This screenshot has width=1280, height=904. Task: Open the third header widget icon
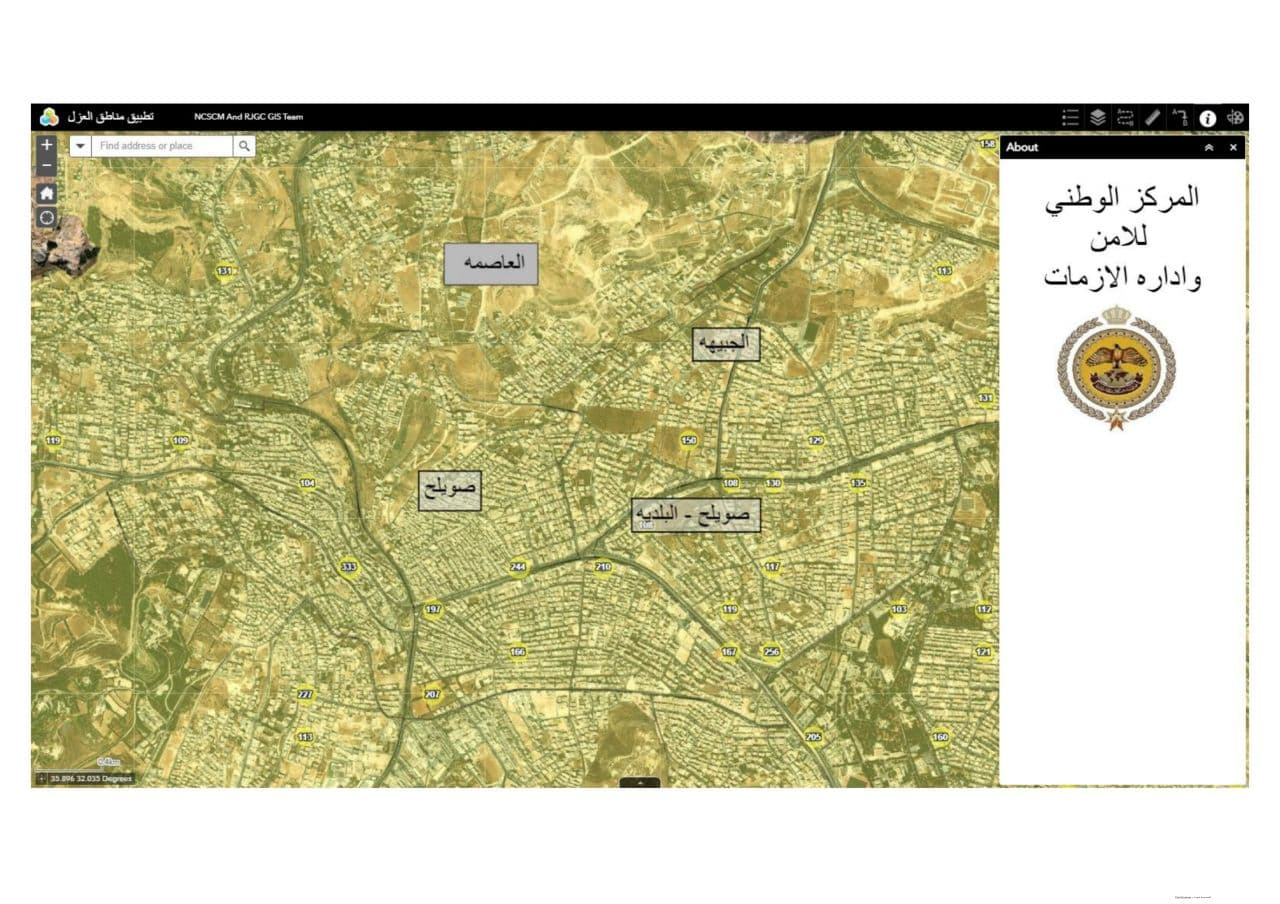(x=1125, y=118)
